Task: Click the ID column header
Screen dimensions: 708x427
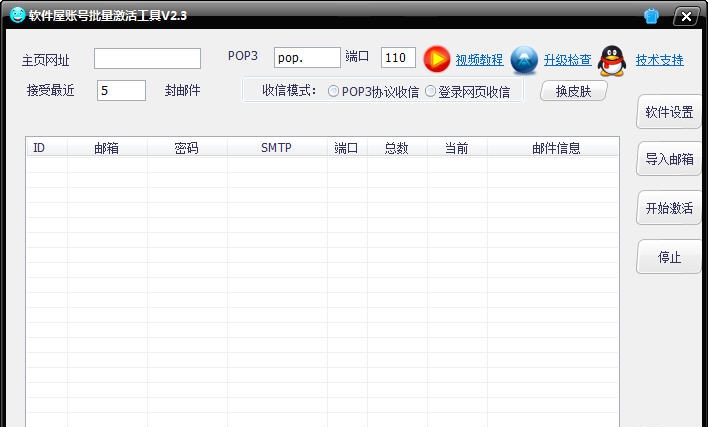Action: pyautogui.click(x=47, y=148)
